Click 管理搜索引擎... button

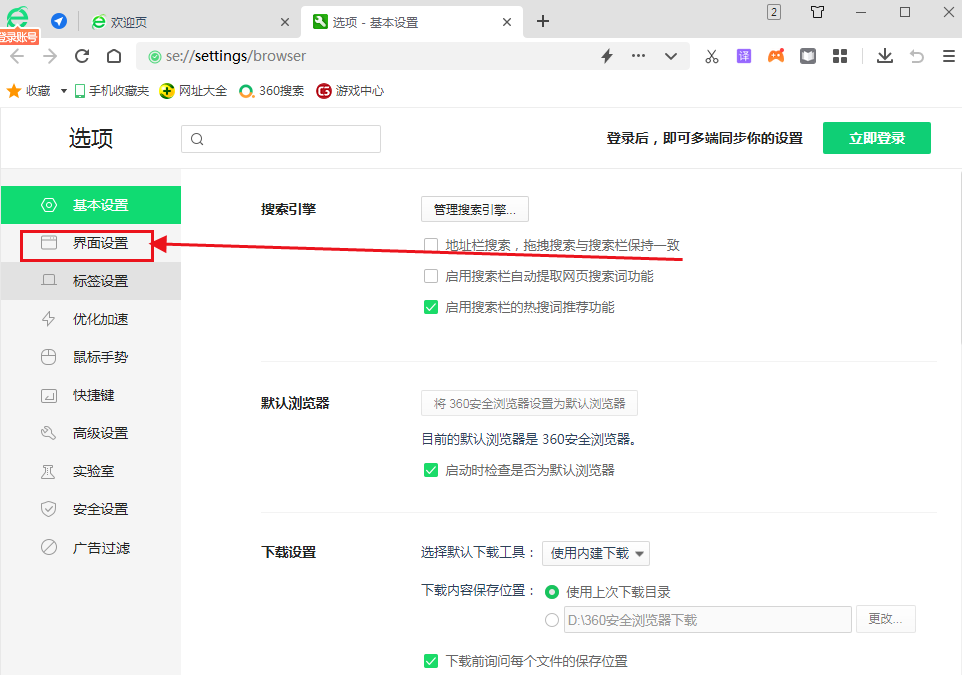pos(475,209)
